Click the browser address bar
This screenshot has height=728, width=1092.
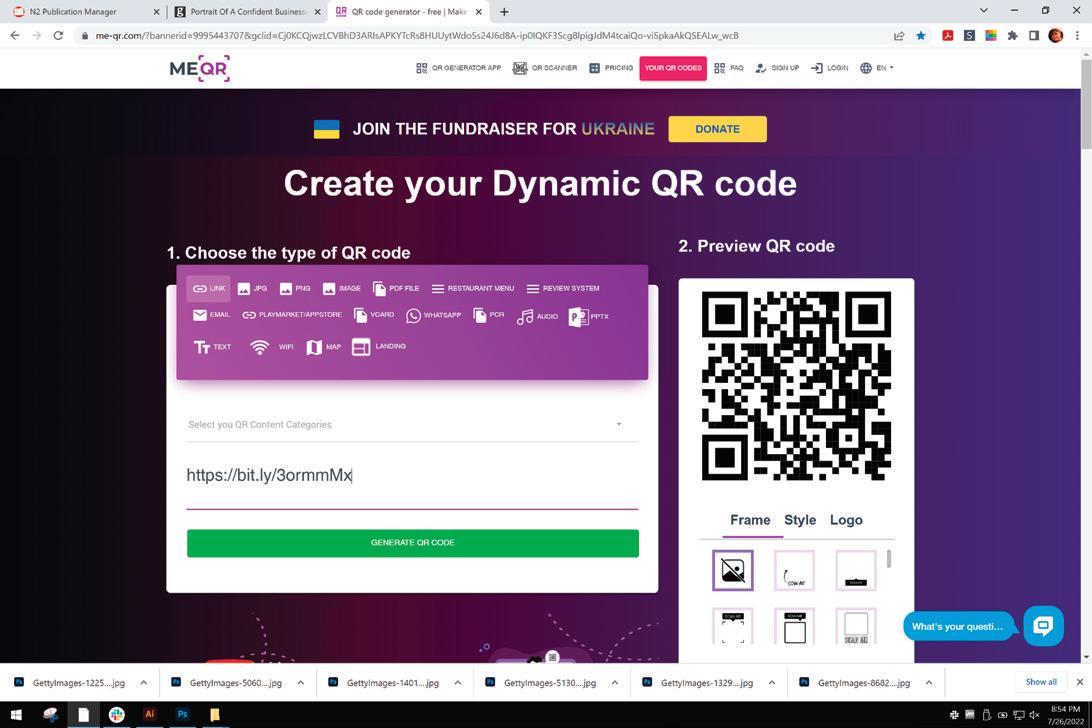coord(481,36)
